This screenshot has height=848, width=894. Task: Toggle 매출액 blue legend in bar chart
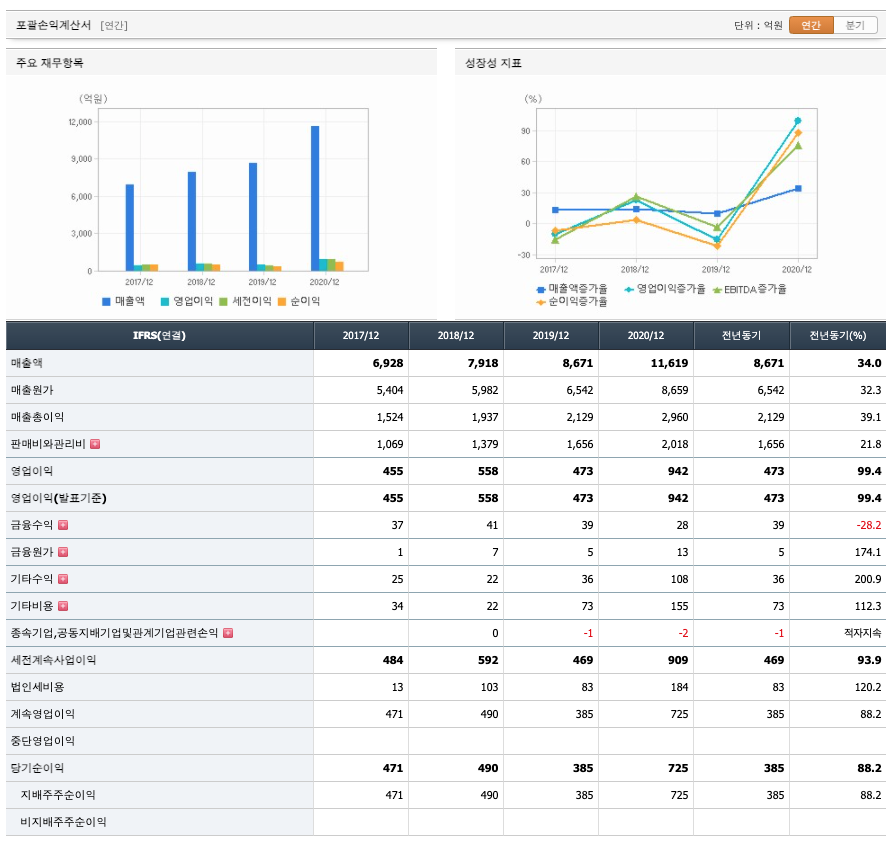tap(123, 301)
